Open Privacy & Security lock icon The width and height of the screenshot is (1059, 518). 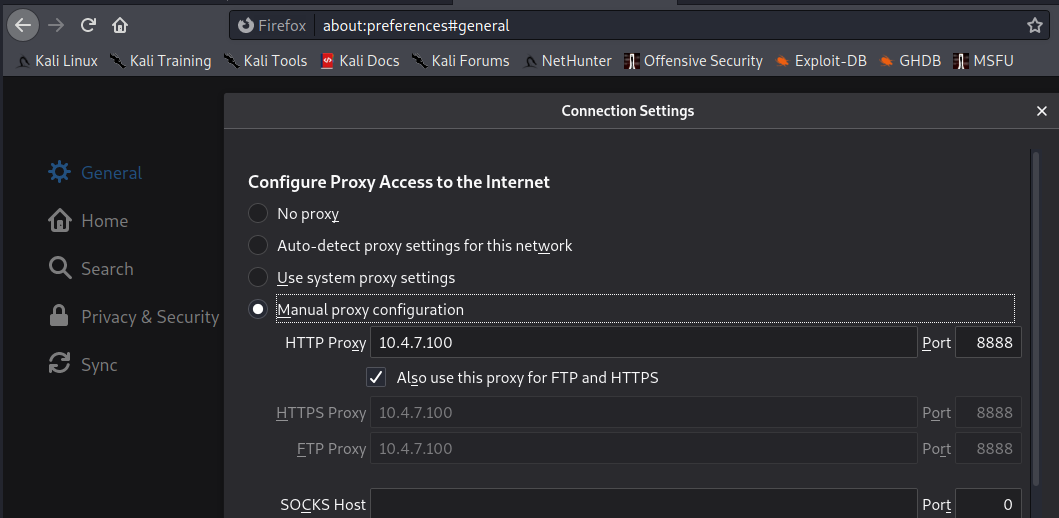click(60, 316)
